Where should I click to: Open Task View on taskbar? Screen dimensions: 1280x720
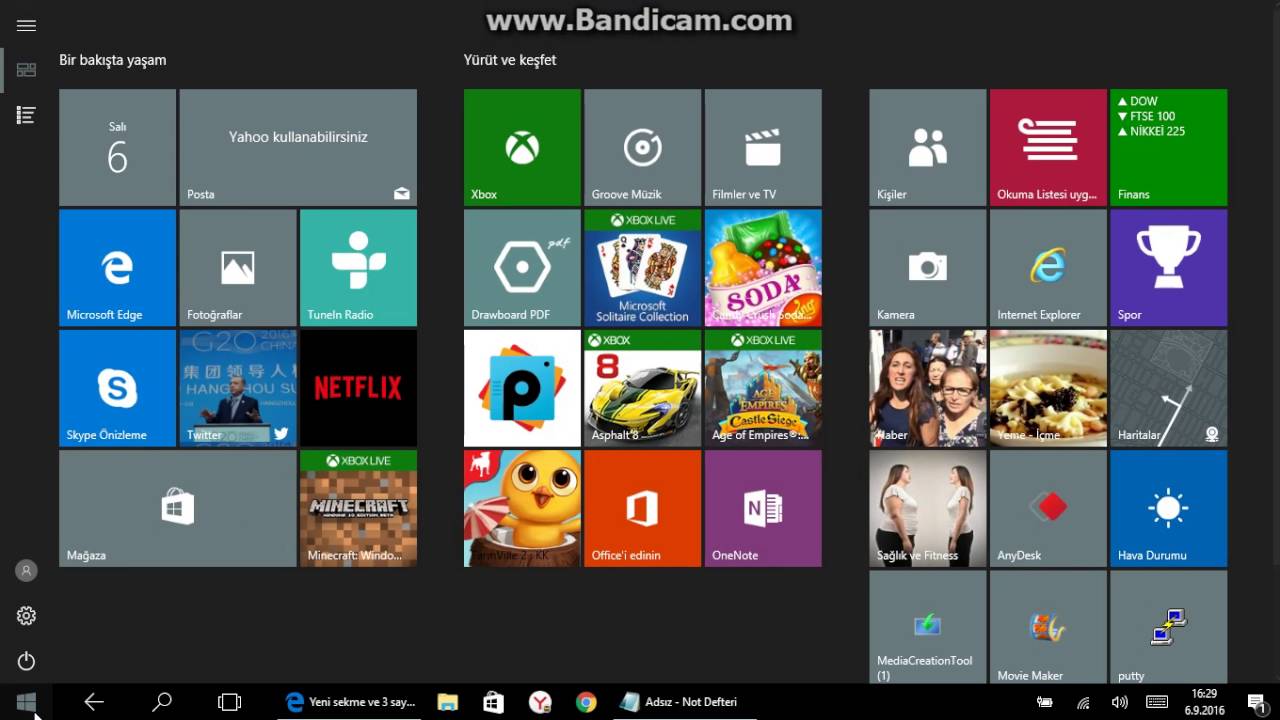tap(230, 702)
